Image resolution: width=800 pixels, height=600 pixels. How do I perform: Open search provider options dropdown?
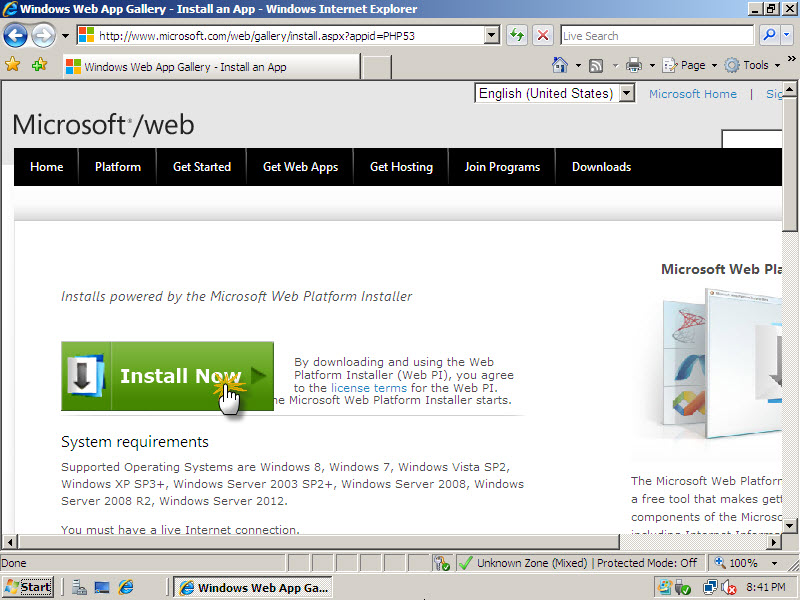click(x=787, y=35)
